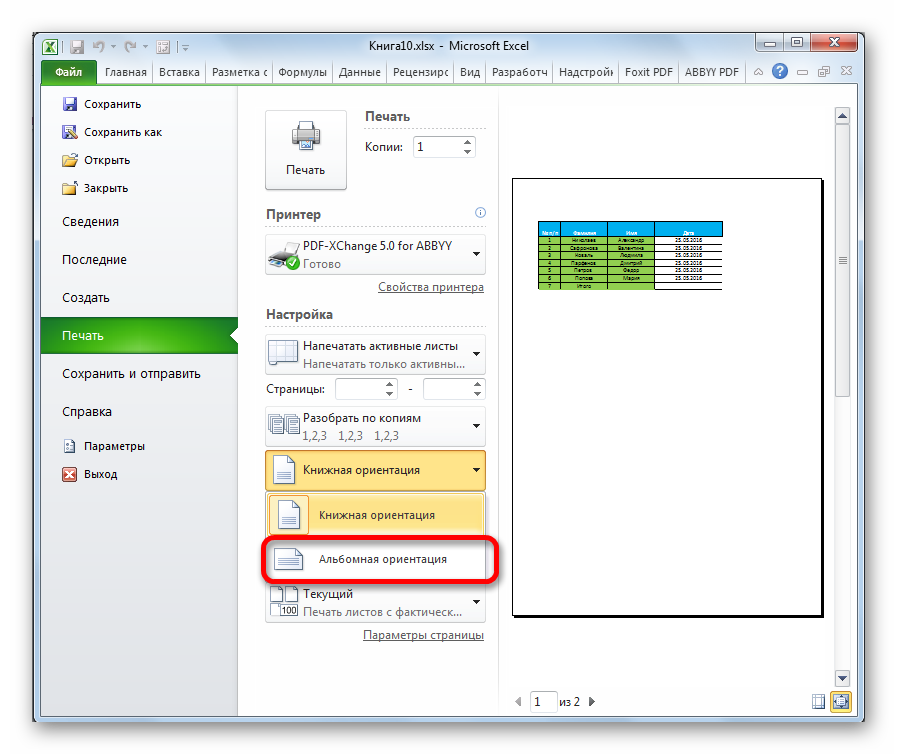897x754 pixels.
Task: Select Альбомная ориентация option
Action: (379, 560)
